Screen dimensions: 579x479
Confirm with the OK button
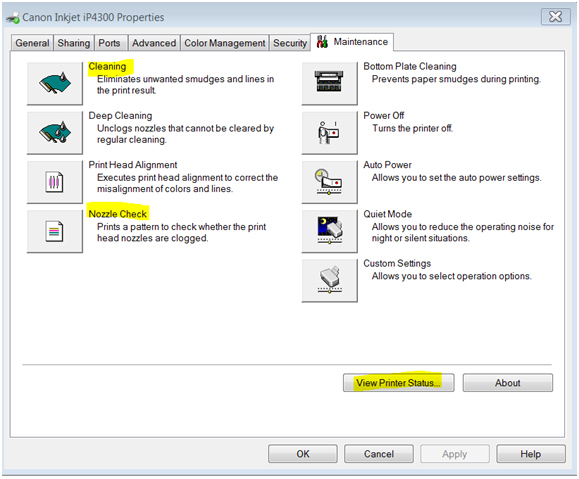pyautogui.click(x=303, y=454)
